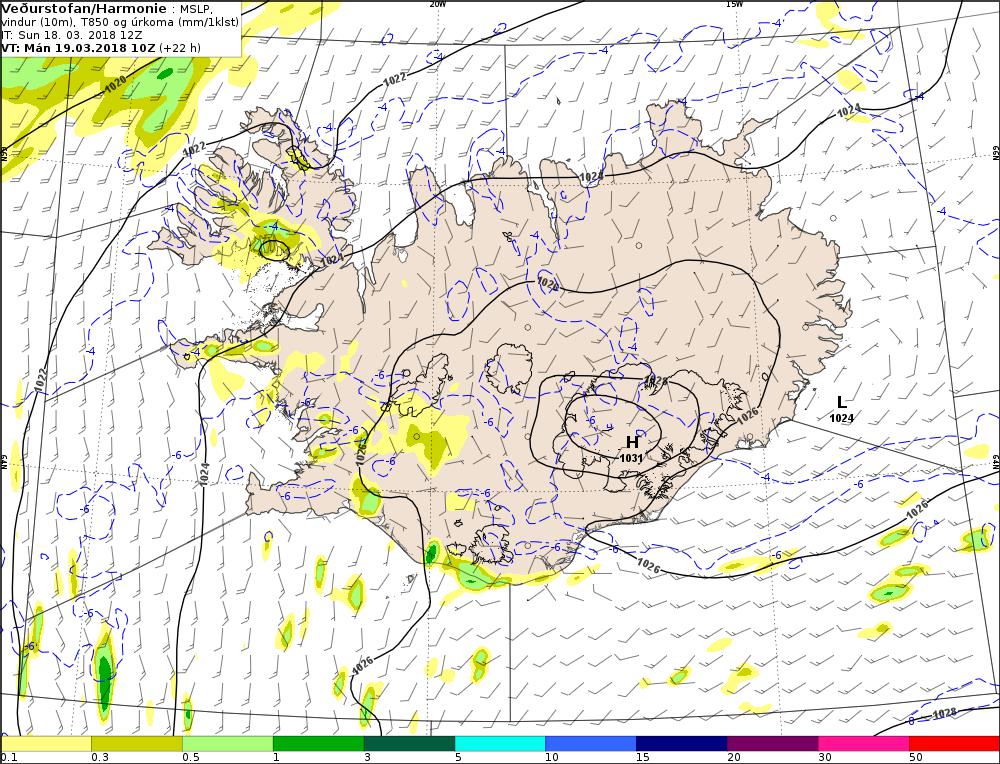The width and height of the screenshot is (1000, 764).
Task: Click the 'H' high pressure marker
Action: tap(632, 442)
